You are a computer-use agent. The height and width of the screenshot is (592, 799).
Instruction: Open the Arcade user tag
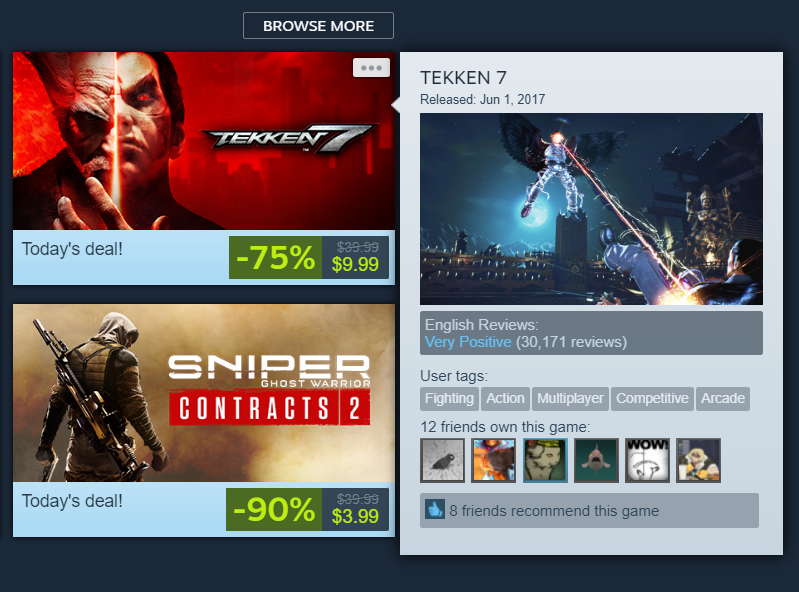[723, 398]
